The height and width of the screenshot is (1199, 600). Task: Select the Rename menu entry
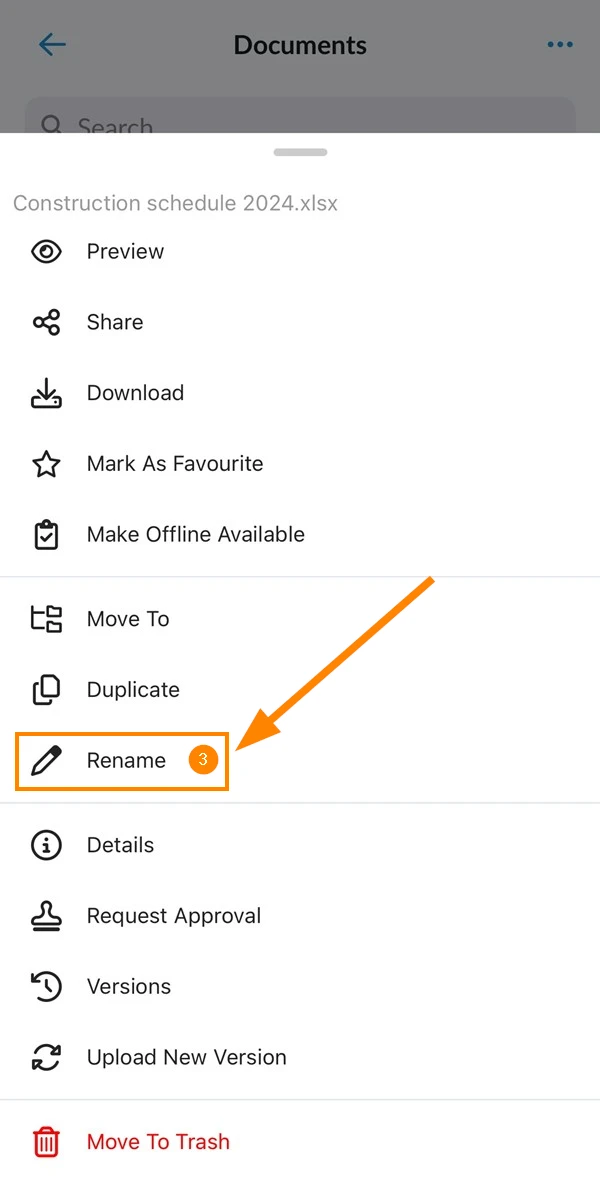pos(122,761)
